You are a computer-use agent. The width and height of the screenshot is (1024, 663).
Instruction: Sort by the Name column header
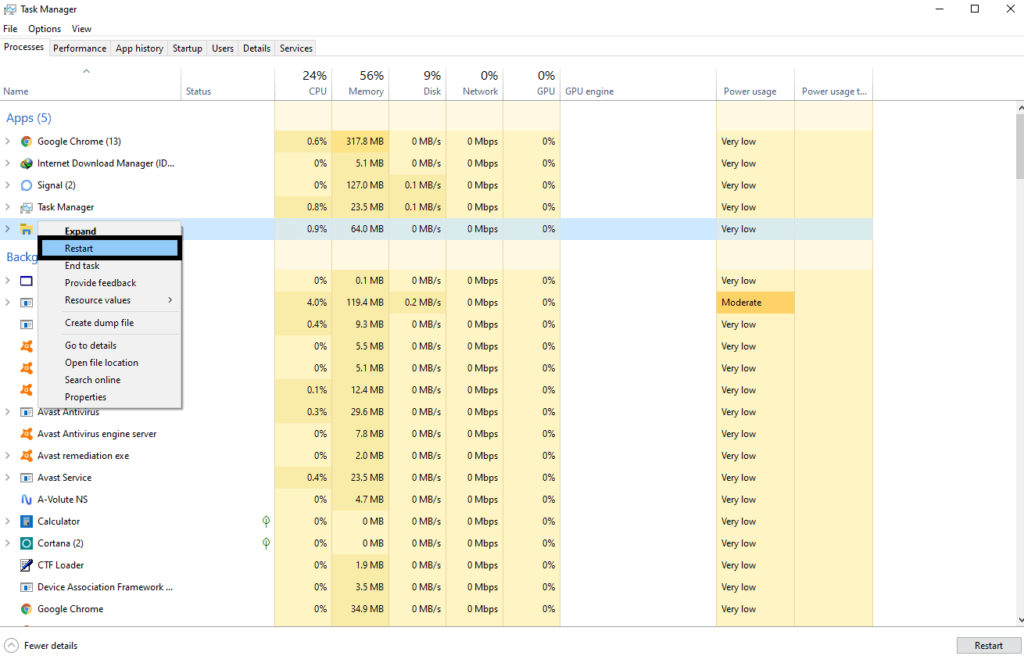click(x=90, y=83)
